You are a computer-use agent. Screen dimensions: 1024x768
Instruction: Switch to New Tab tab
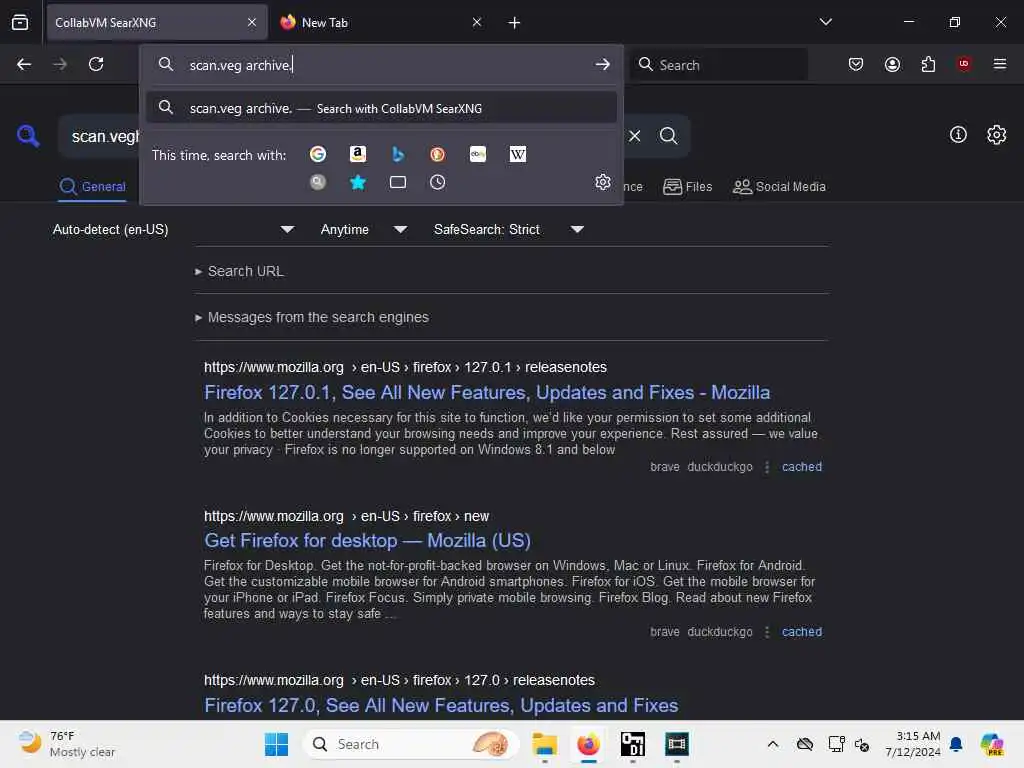click(382, 22)
